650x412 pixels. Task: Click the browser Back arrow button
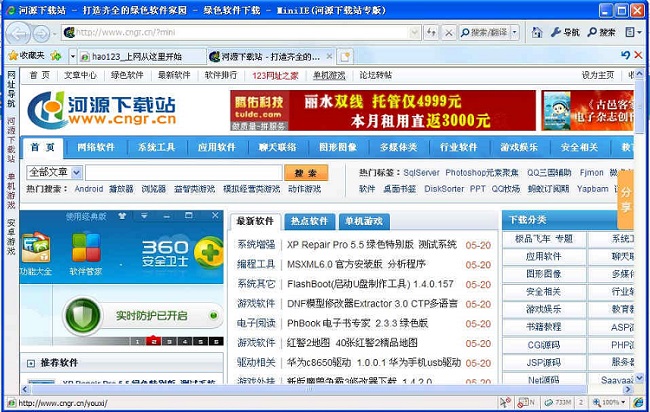click(19, 33)
